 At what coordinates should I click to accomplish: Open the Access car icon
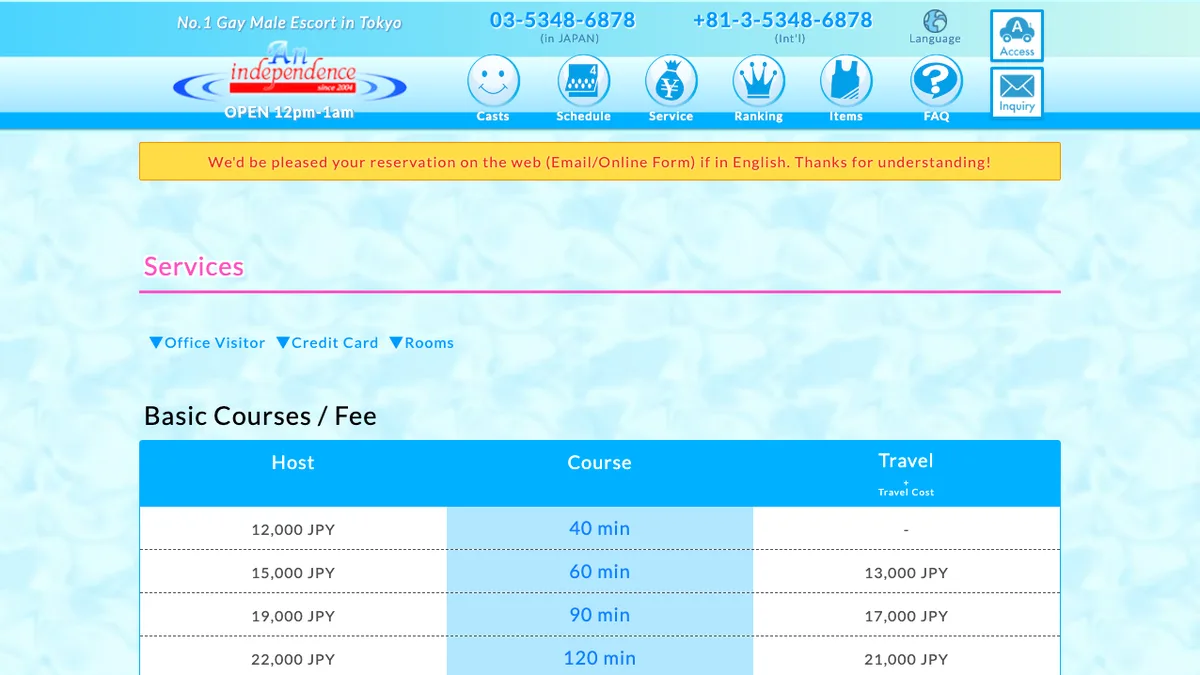[1017, 36]
